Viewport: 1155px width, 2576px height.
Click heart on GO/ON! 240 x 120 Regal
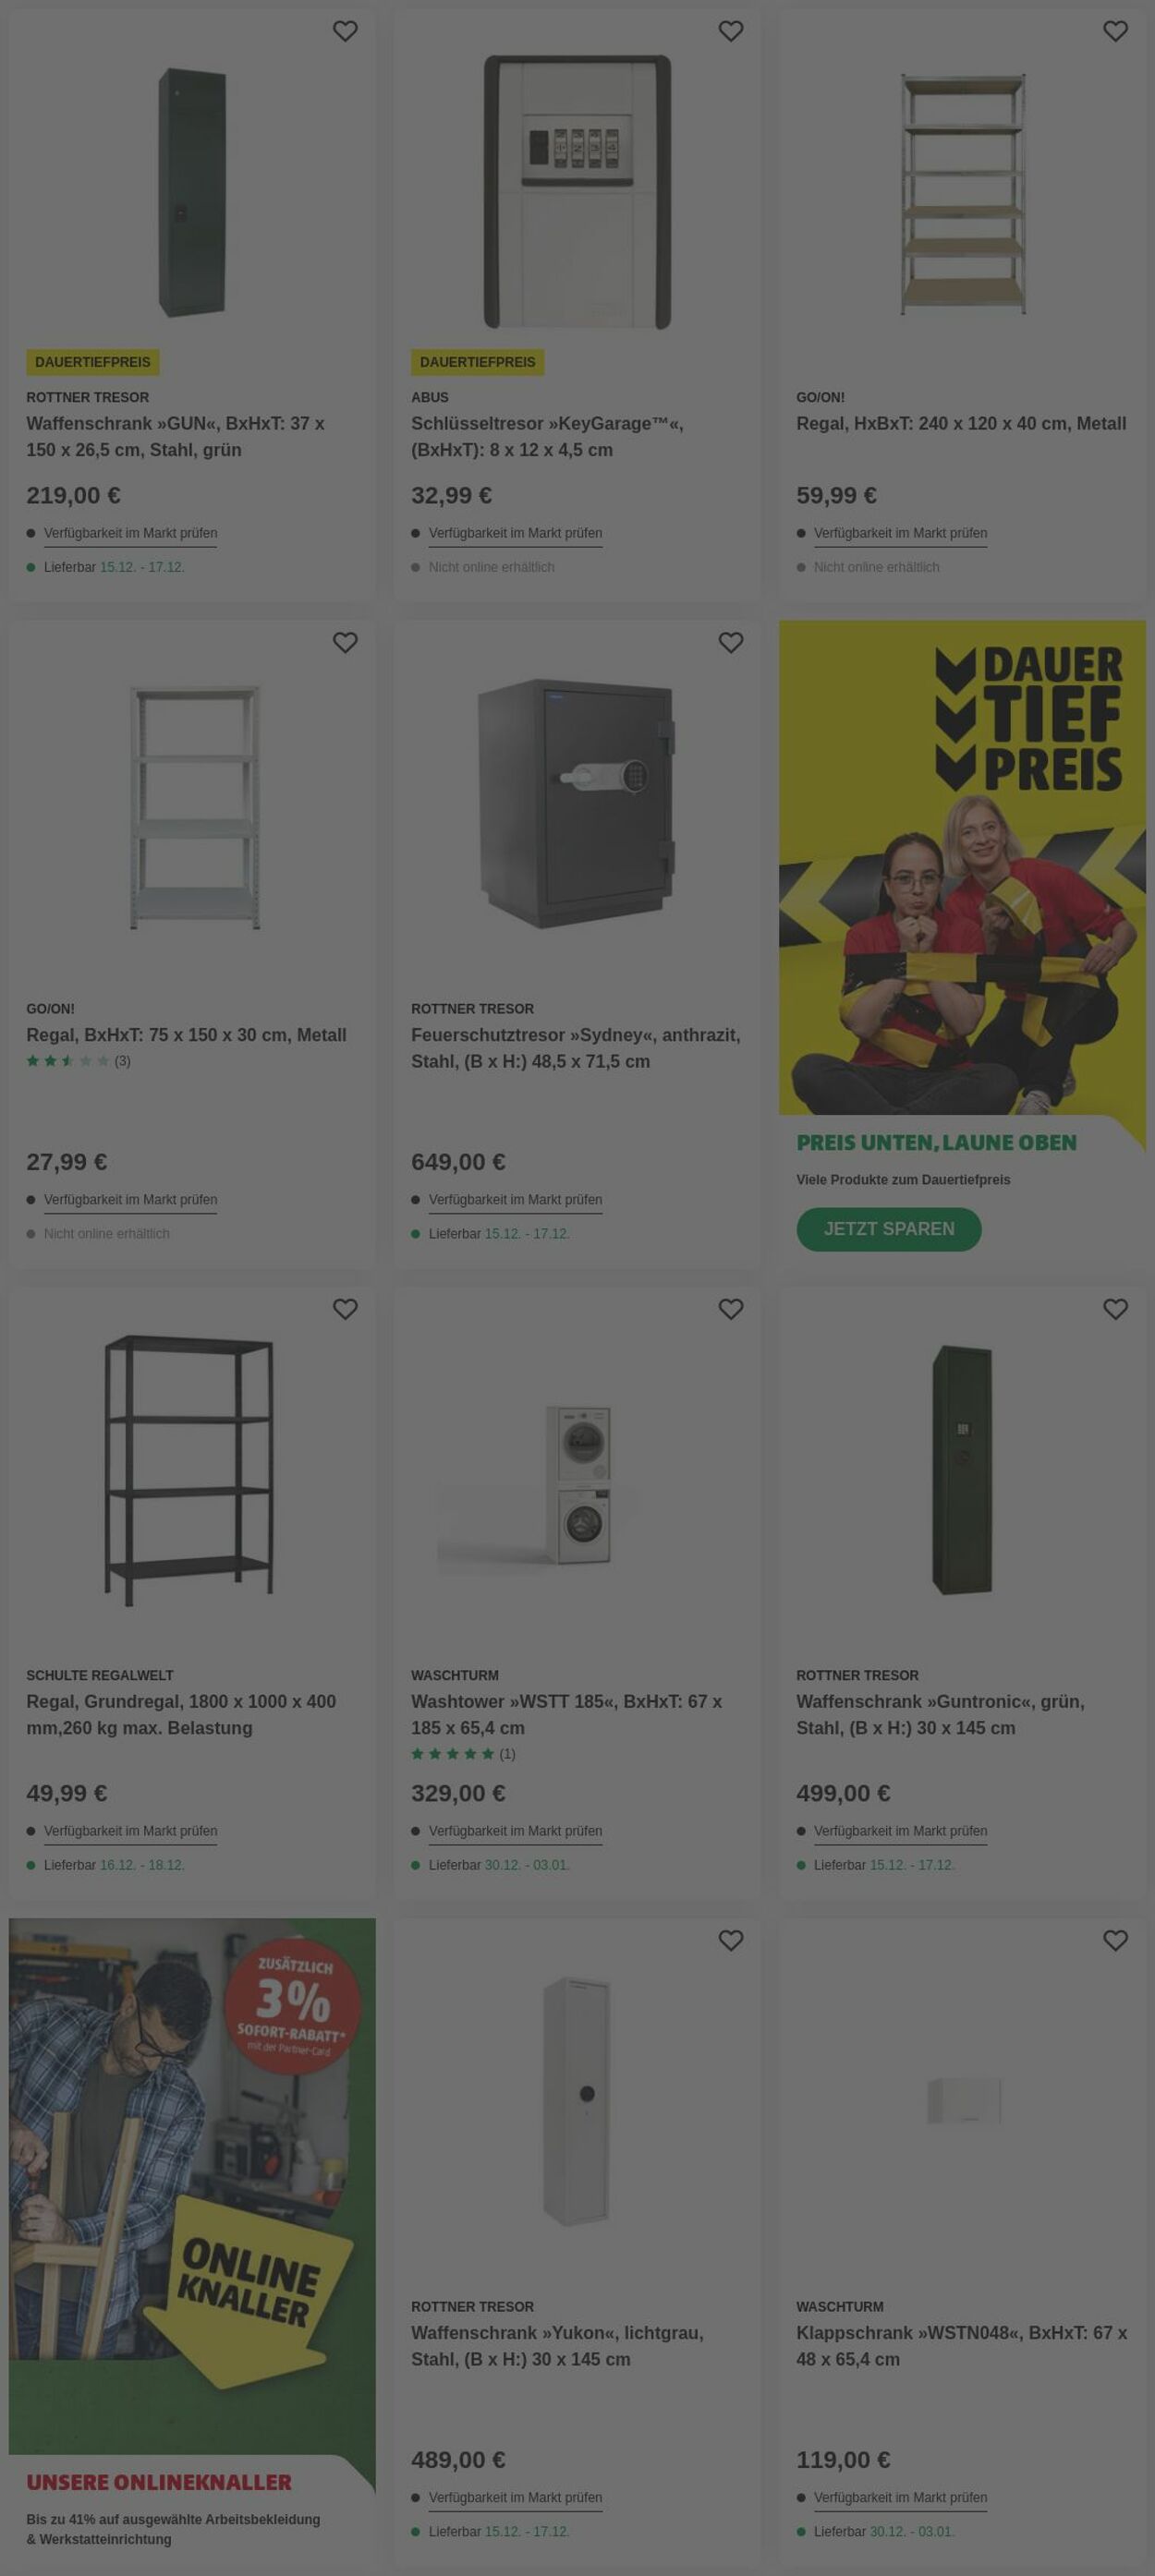tap(1115, 31)
